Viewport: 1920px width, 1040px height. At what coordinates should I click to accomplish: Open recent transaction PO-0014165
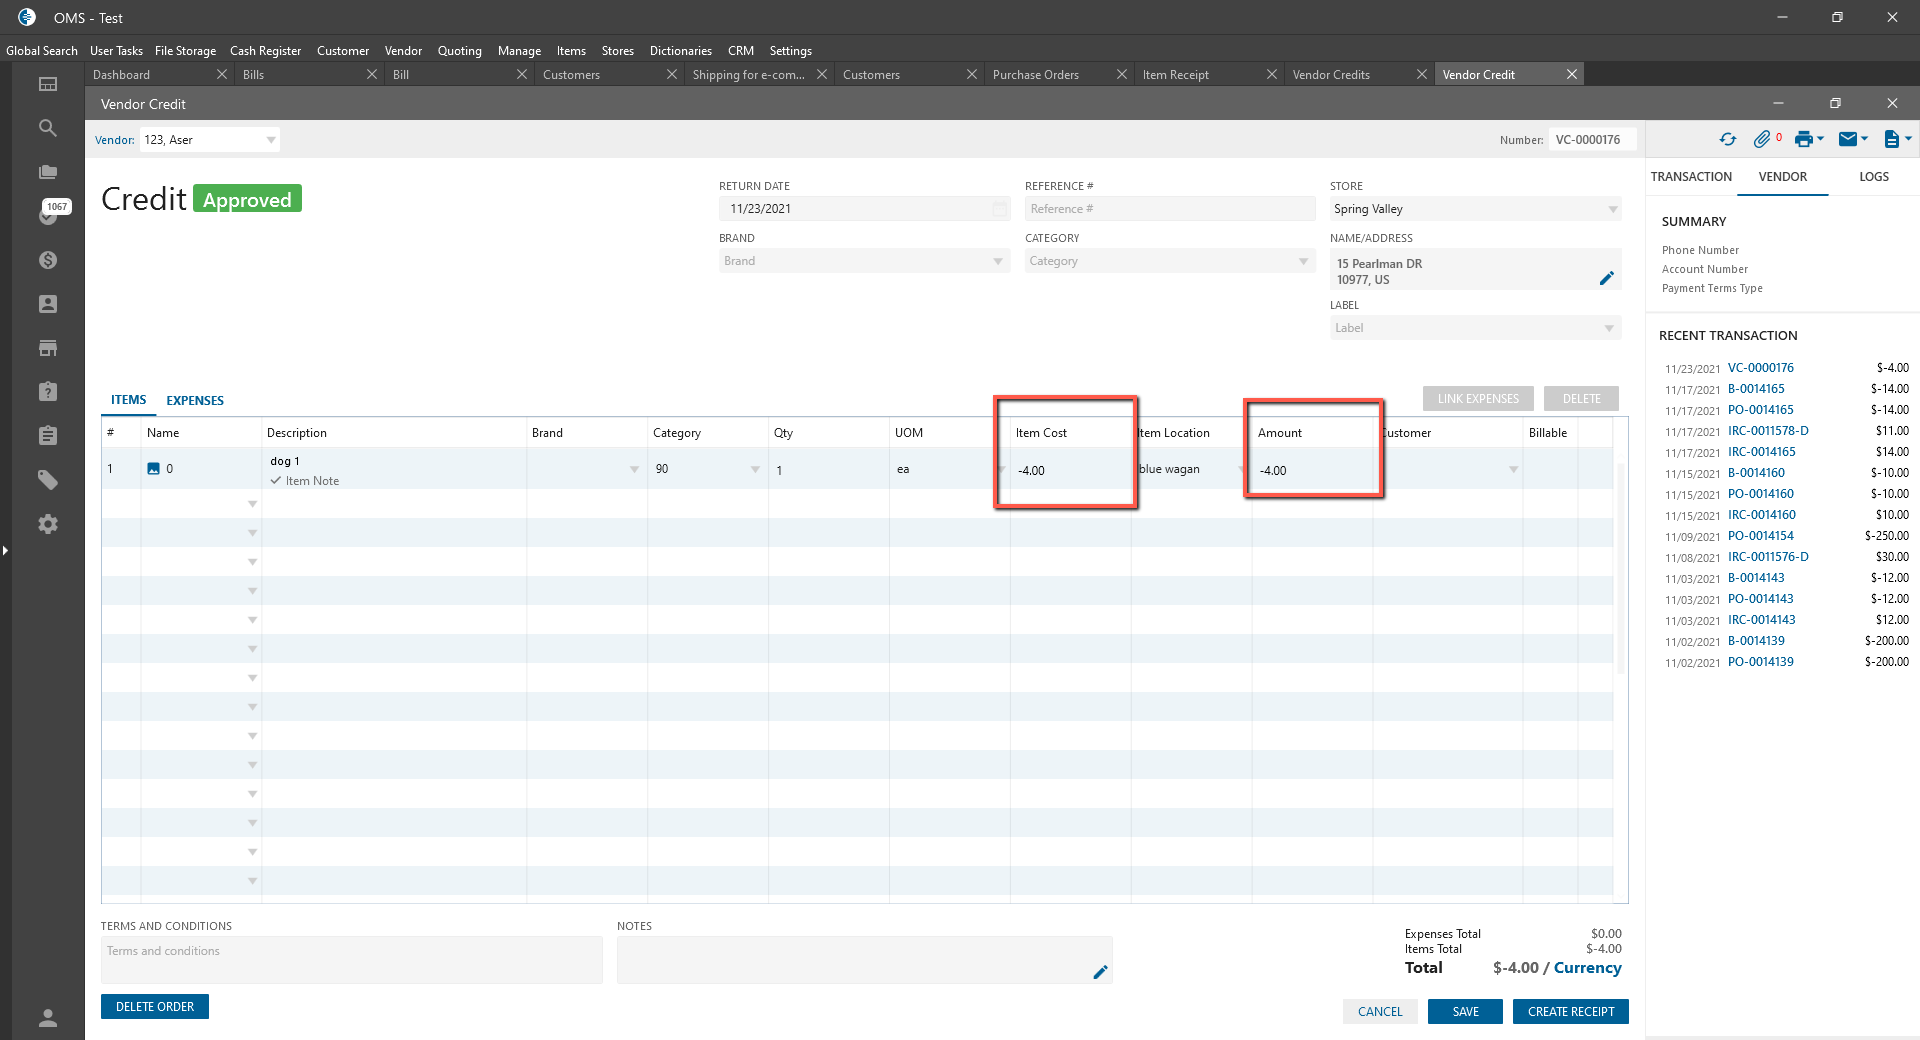pos(1760,410)
